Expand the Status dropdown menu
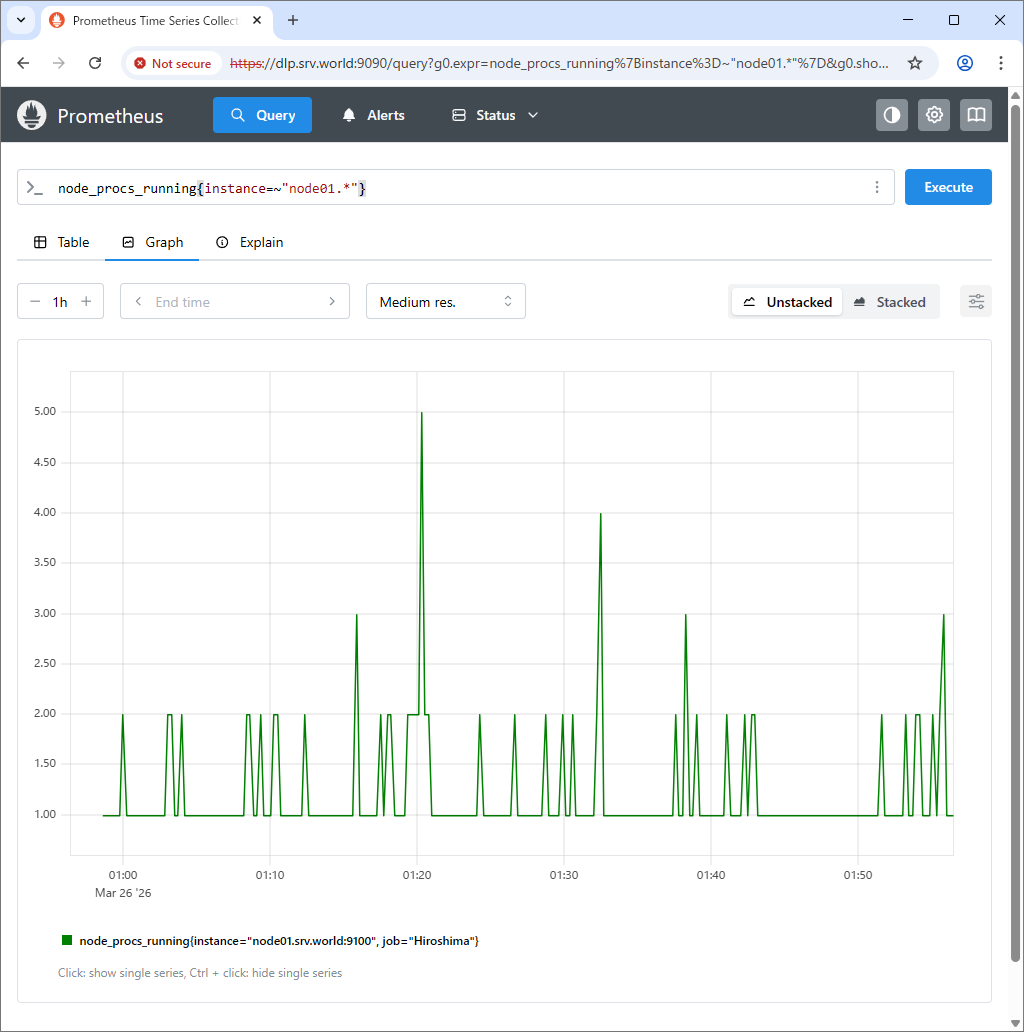The width and height of the screenshot is (1024, 1032). point(495,115)
